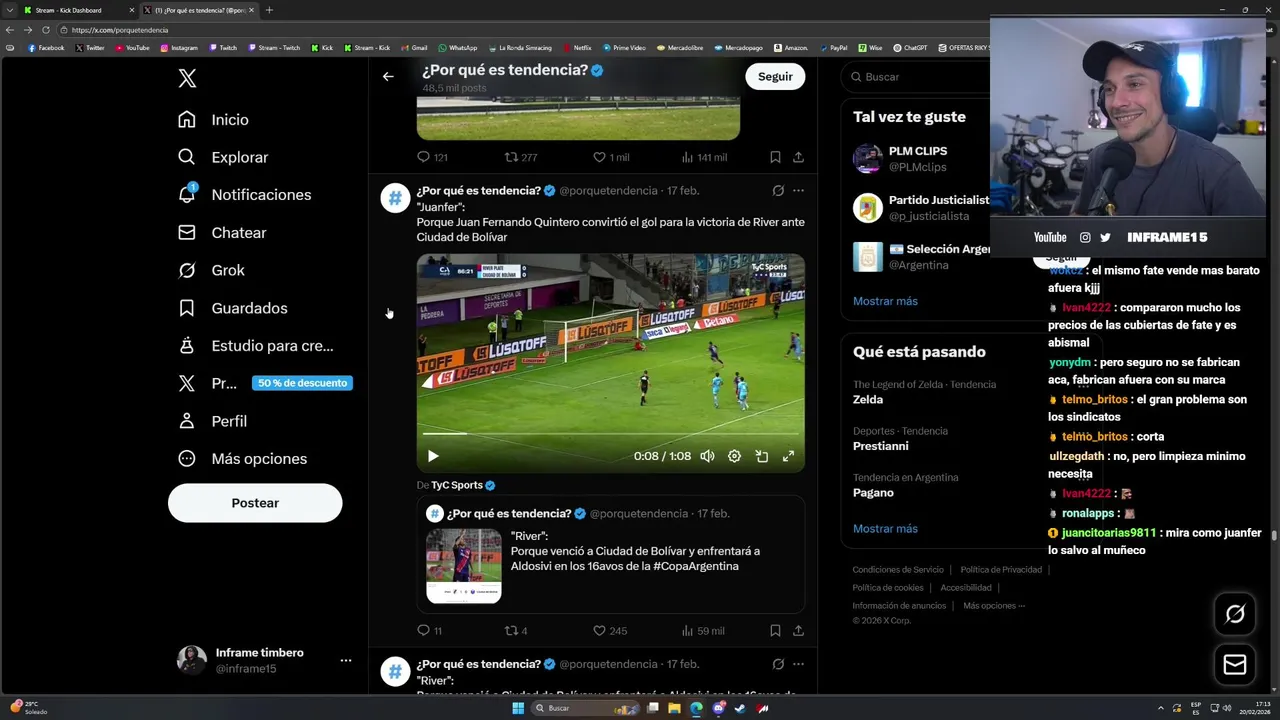Open the Netflix bookmark
Viewport: 1280px width, 720px height.
tap(577, 48)
